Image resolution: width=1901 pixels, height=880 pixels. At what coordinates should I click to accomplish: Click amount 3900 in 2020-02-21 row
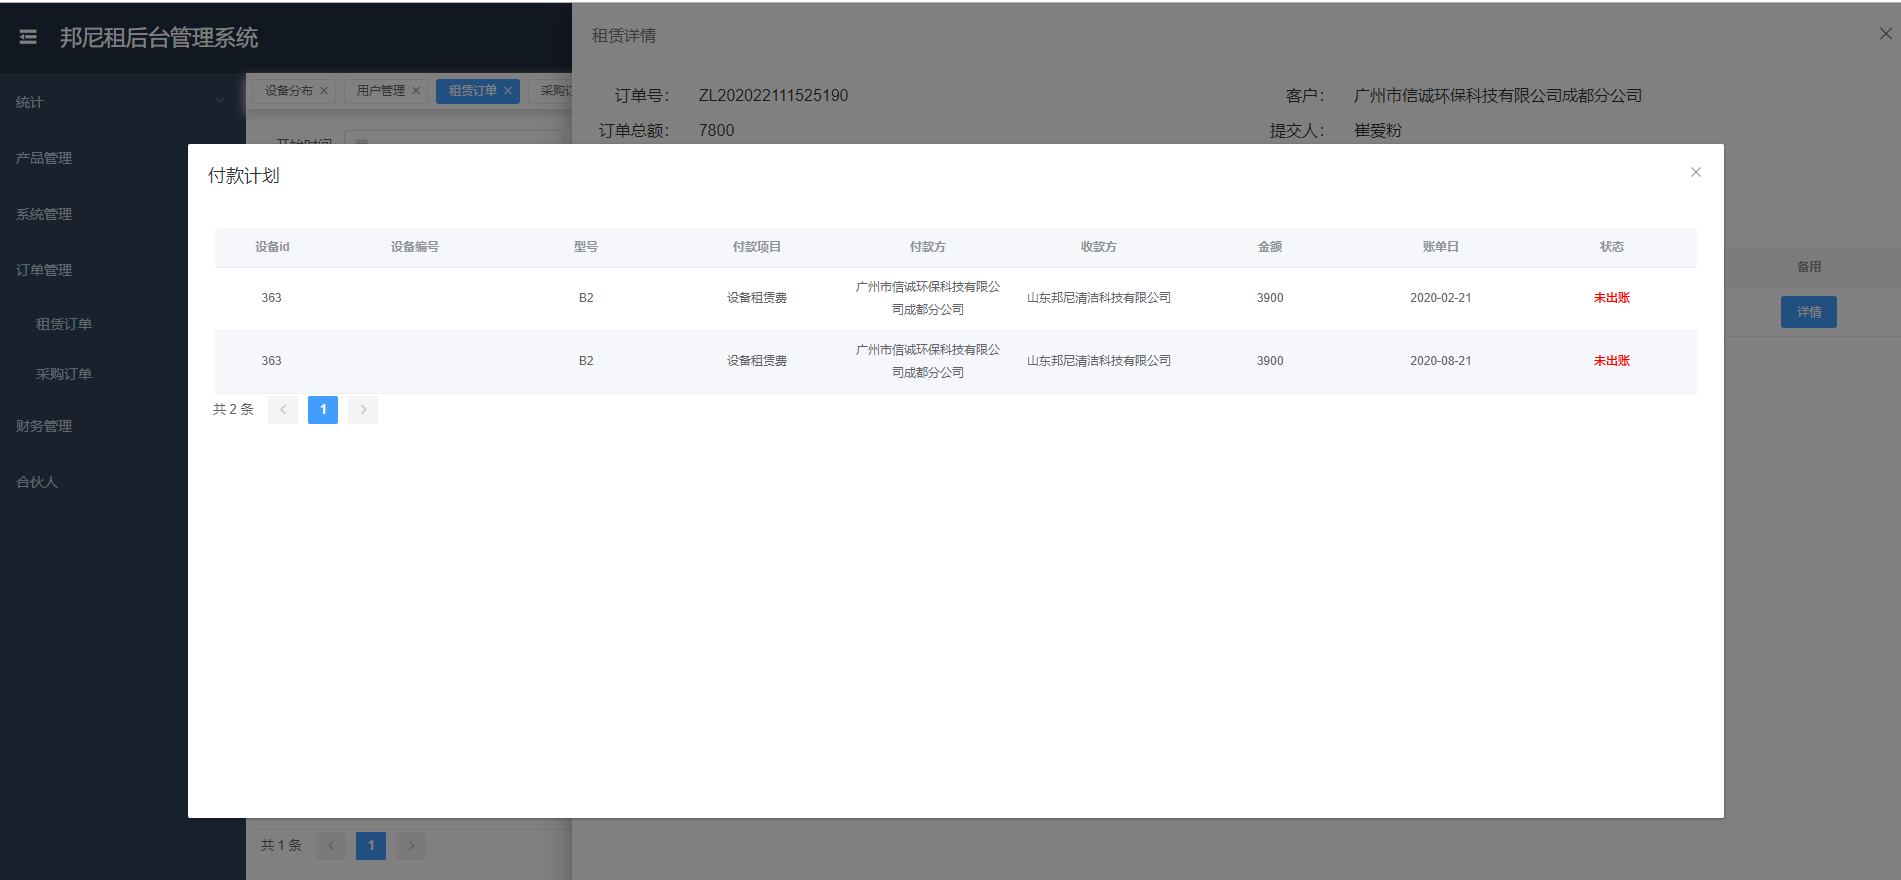point(1270,298)
